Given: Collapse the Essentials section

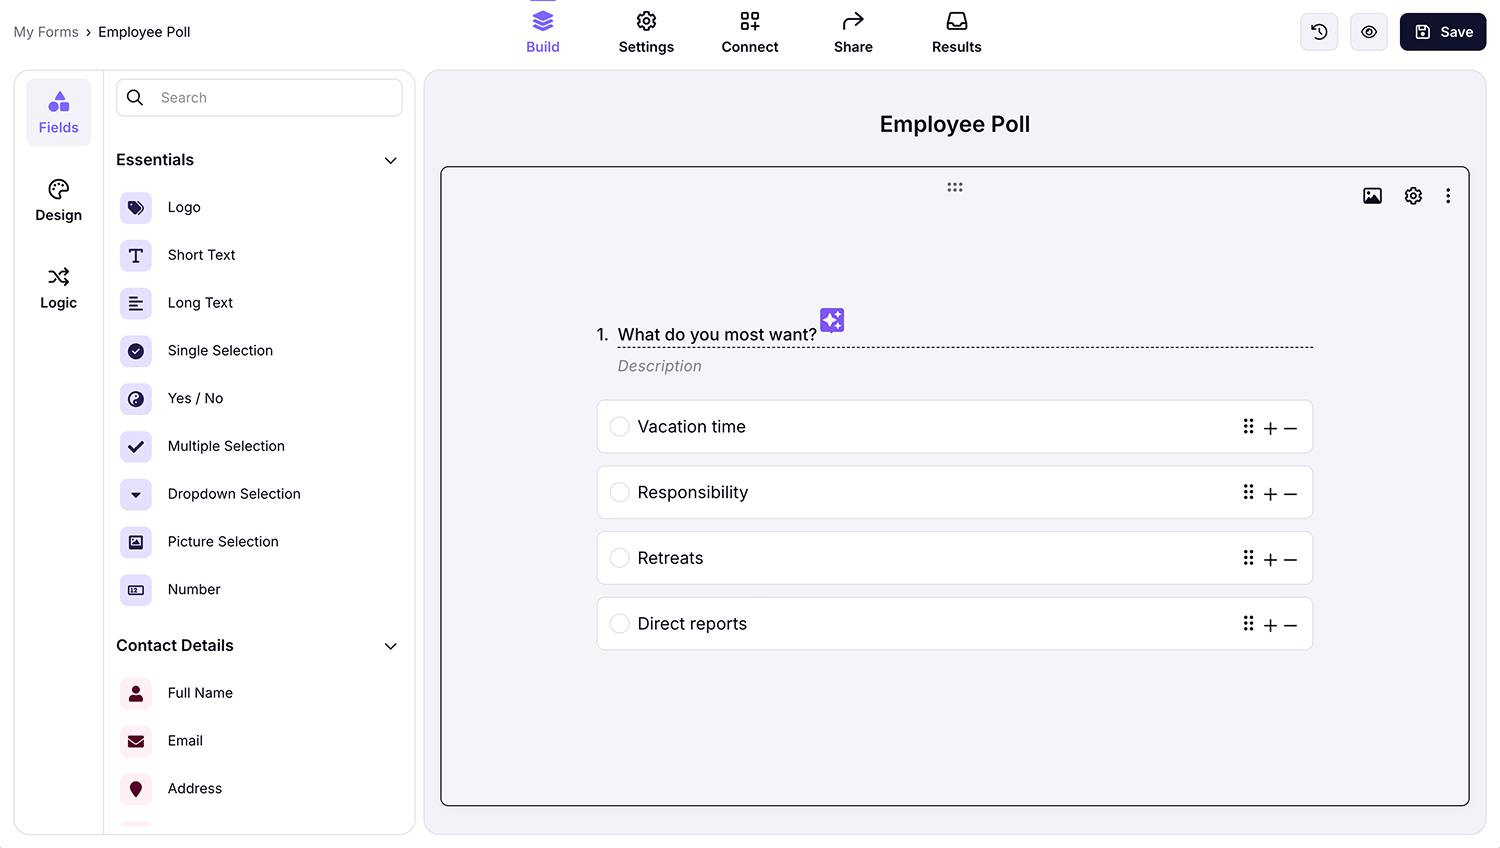Looking at the screenshot, I should [x=390, y=160].
